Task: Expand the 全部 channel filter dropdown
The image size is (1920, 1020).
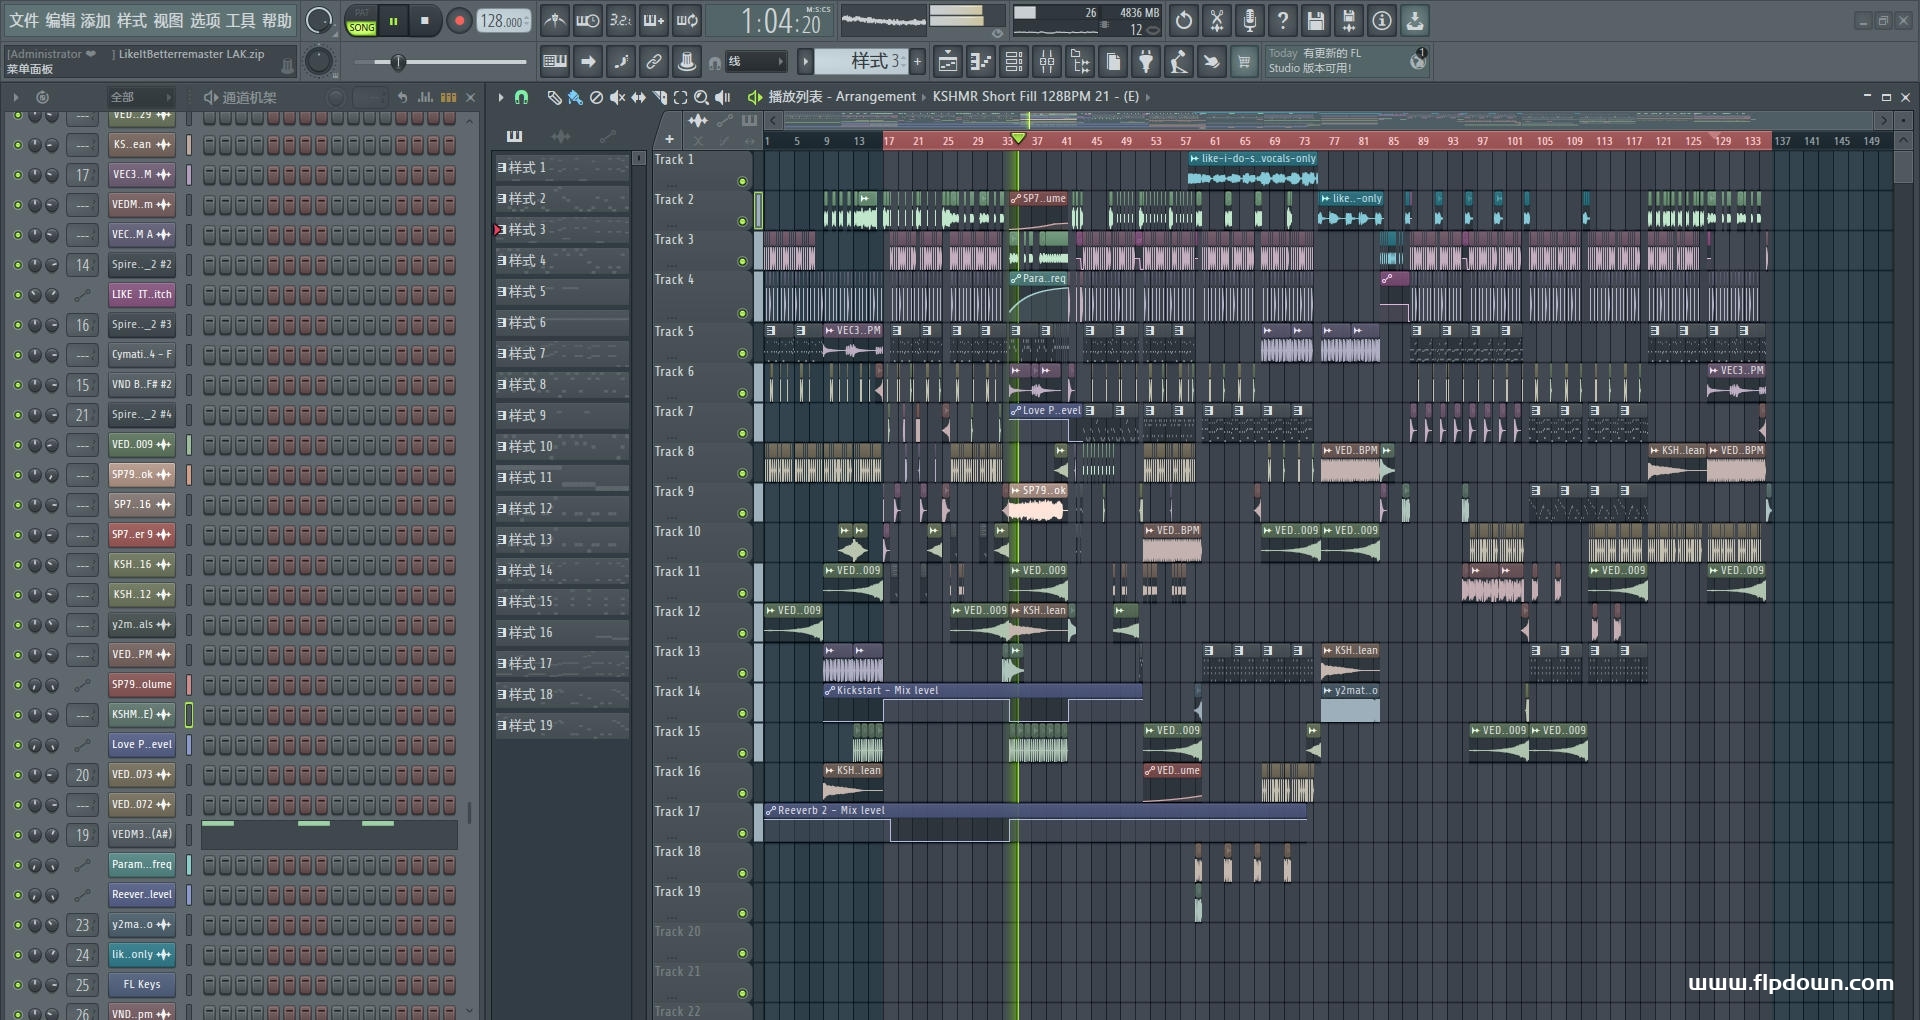Action: pos(140,97)
